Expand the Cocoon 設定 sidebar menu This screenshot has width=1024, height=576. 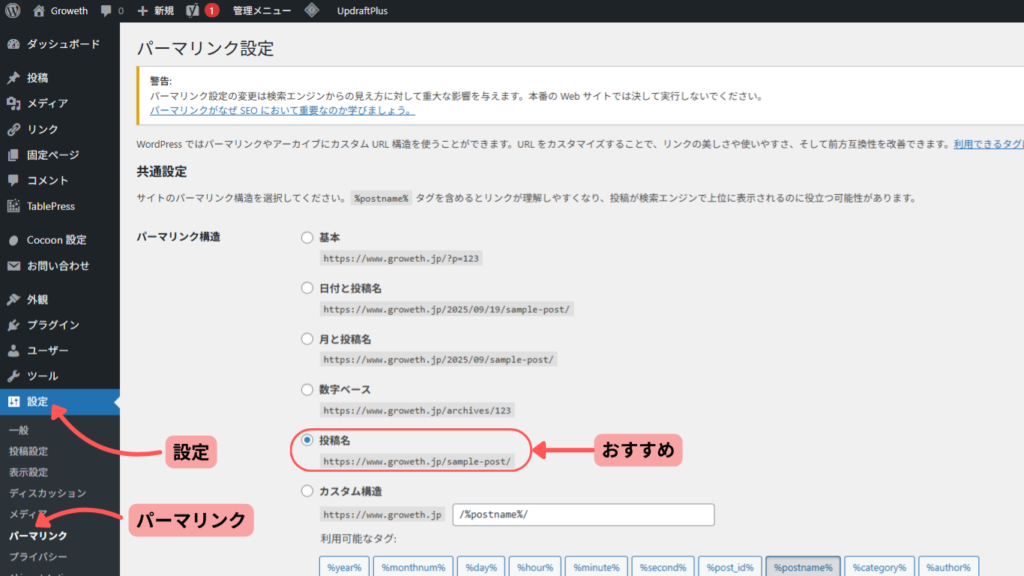point(56,240)
